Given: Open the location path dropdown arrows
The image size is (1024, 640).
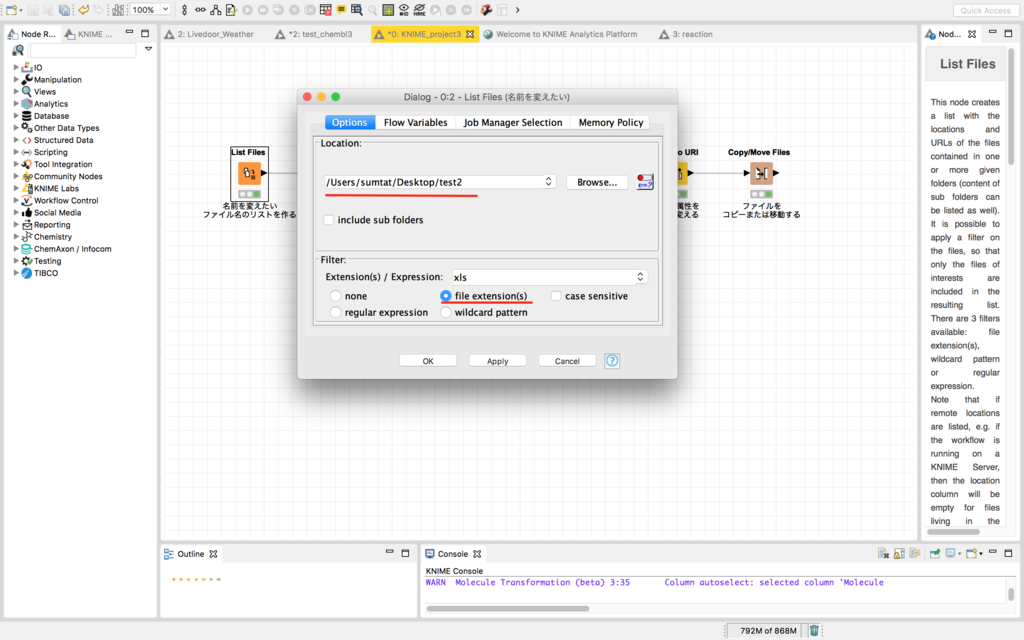Looking at the screenshot, I should (549, 182).
